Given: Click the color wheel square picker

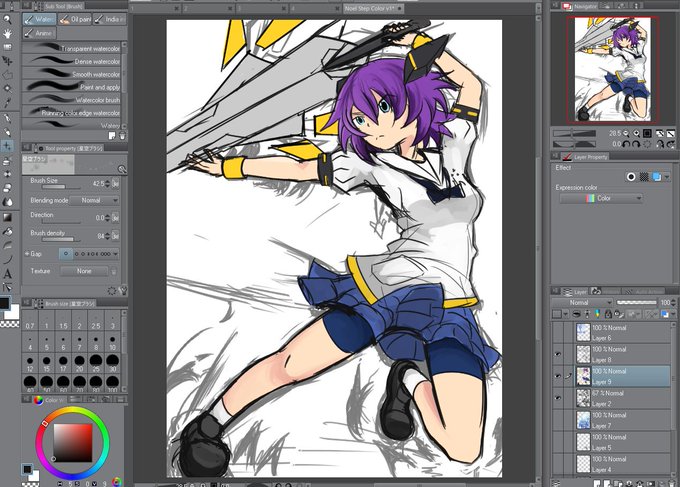Looking at the screenshot, I should tap(73, 443).
